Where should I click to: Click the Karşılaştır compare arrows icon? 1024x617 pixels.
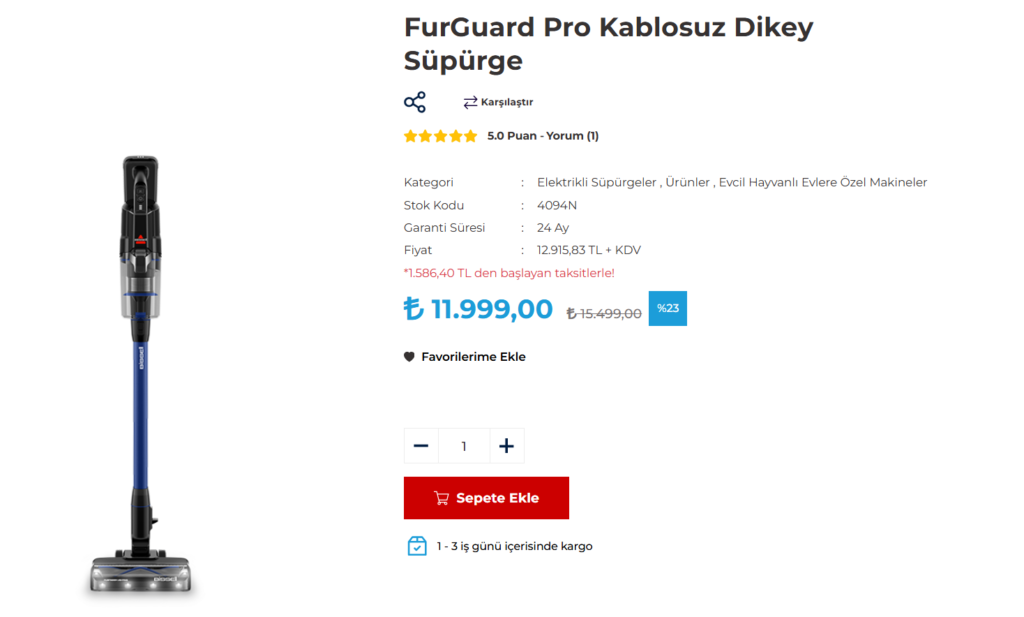(x=470, y=102)
